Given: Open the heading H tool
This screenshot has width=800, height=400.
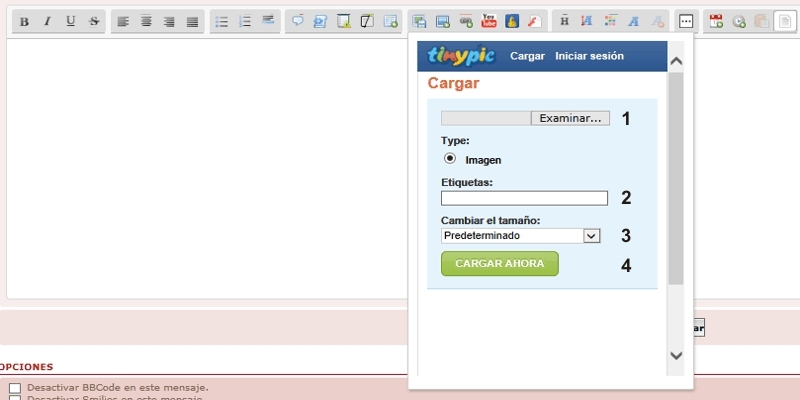Looking at the screenshot, I should coord(564,21).
